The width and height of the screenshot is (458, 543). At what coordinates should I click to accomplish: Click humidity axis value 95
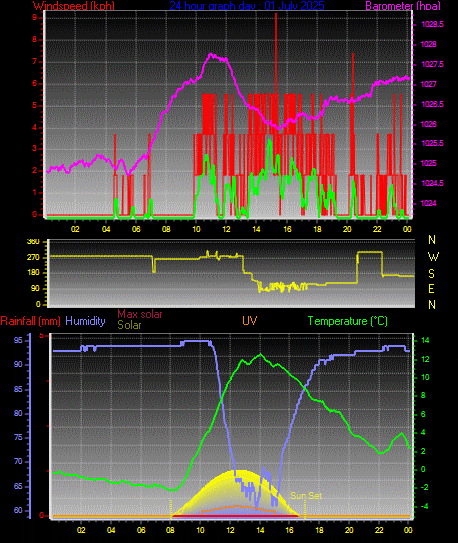[18, 340]
